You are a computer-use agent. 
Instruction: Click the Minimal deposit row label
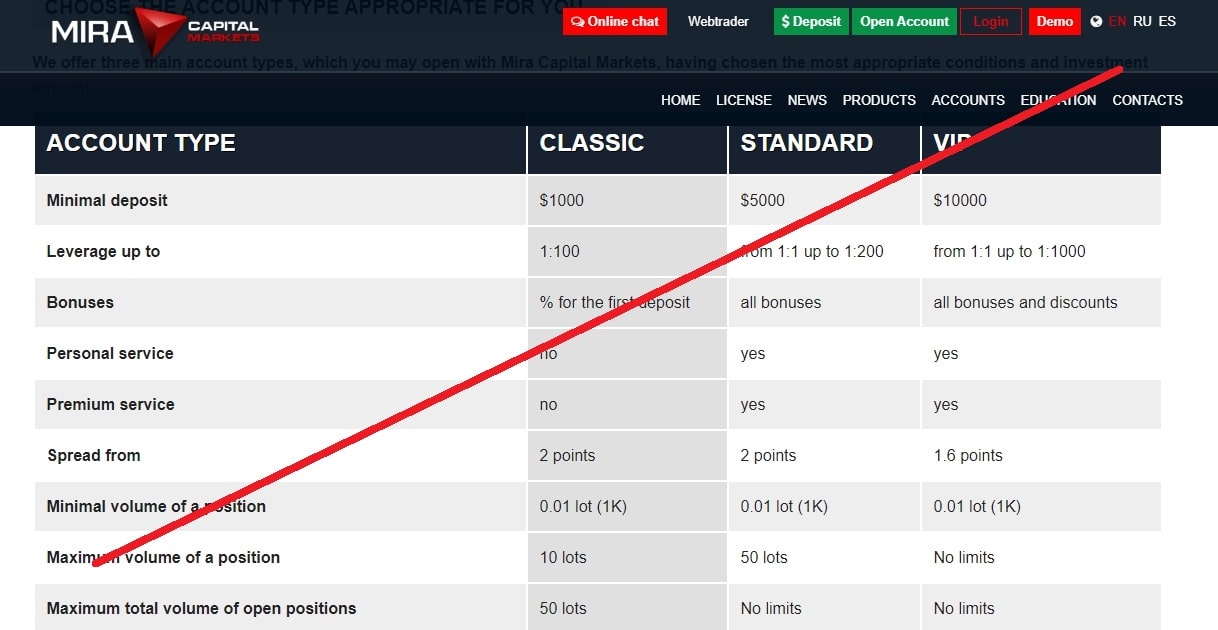(x=107, y=200)
